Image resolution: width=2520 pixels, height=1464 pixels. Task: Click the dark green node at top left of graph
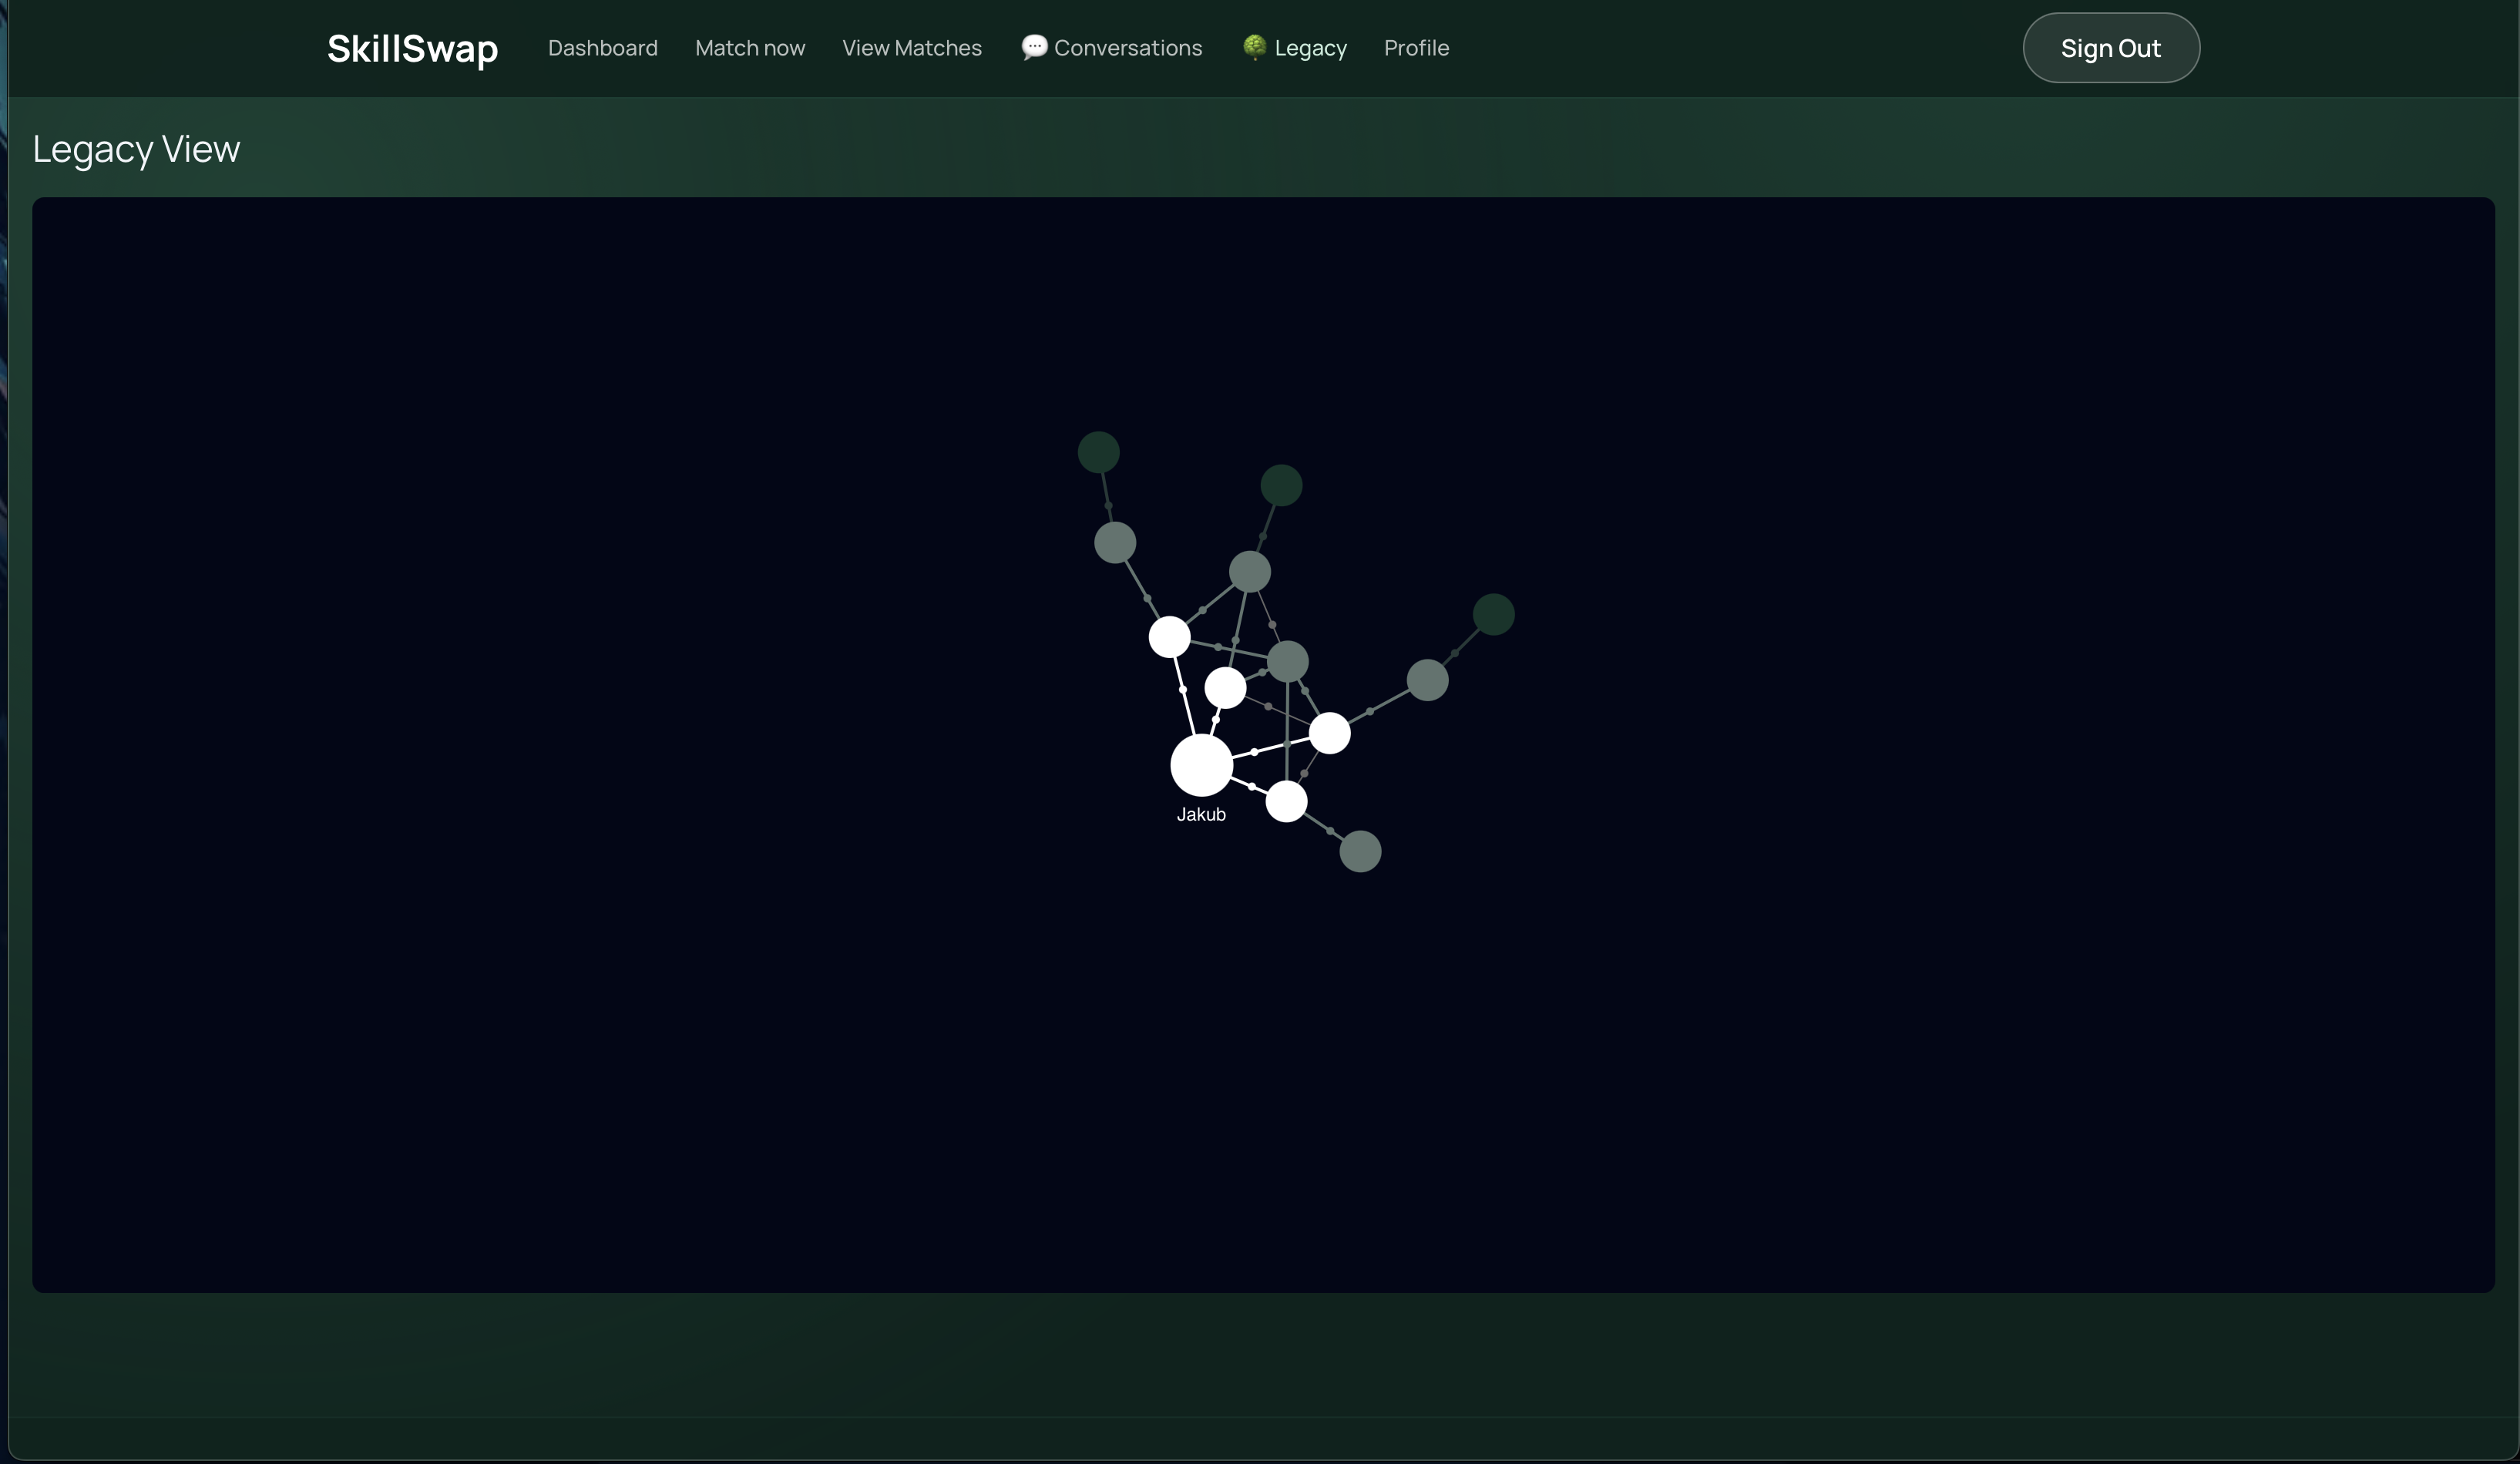[1098, 452]
